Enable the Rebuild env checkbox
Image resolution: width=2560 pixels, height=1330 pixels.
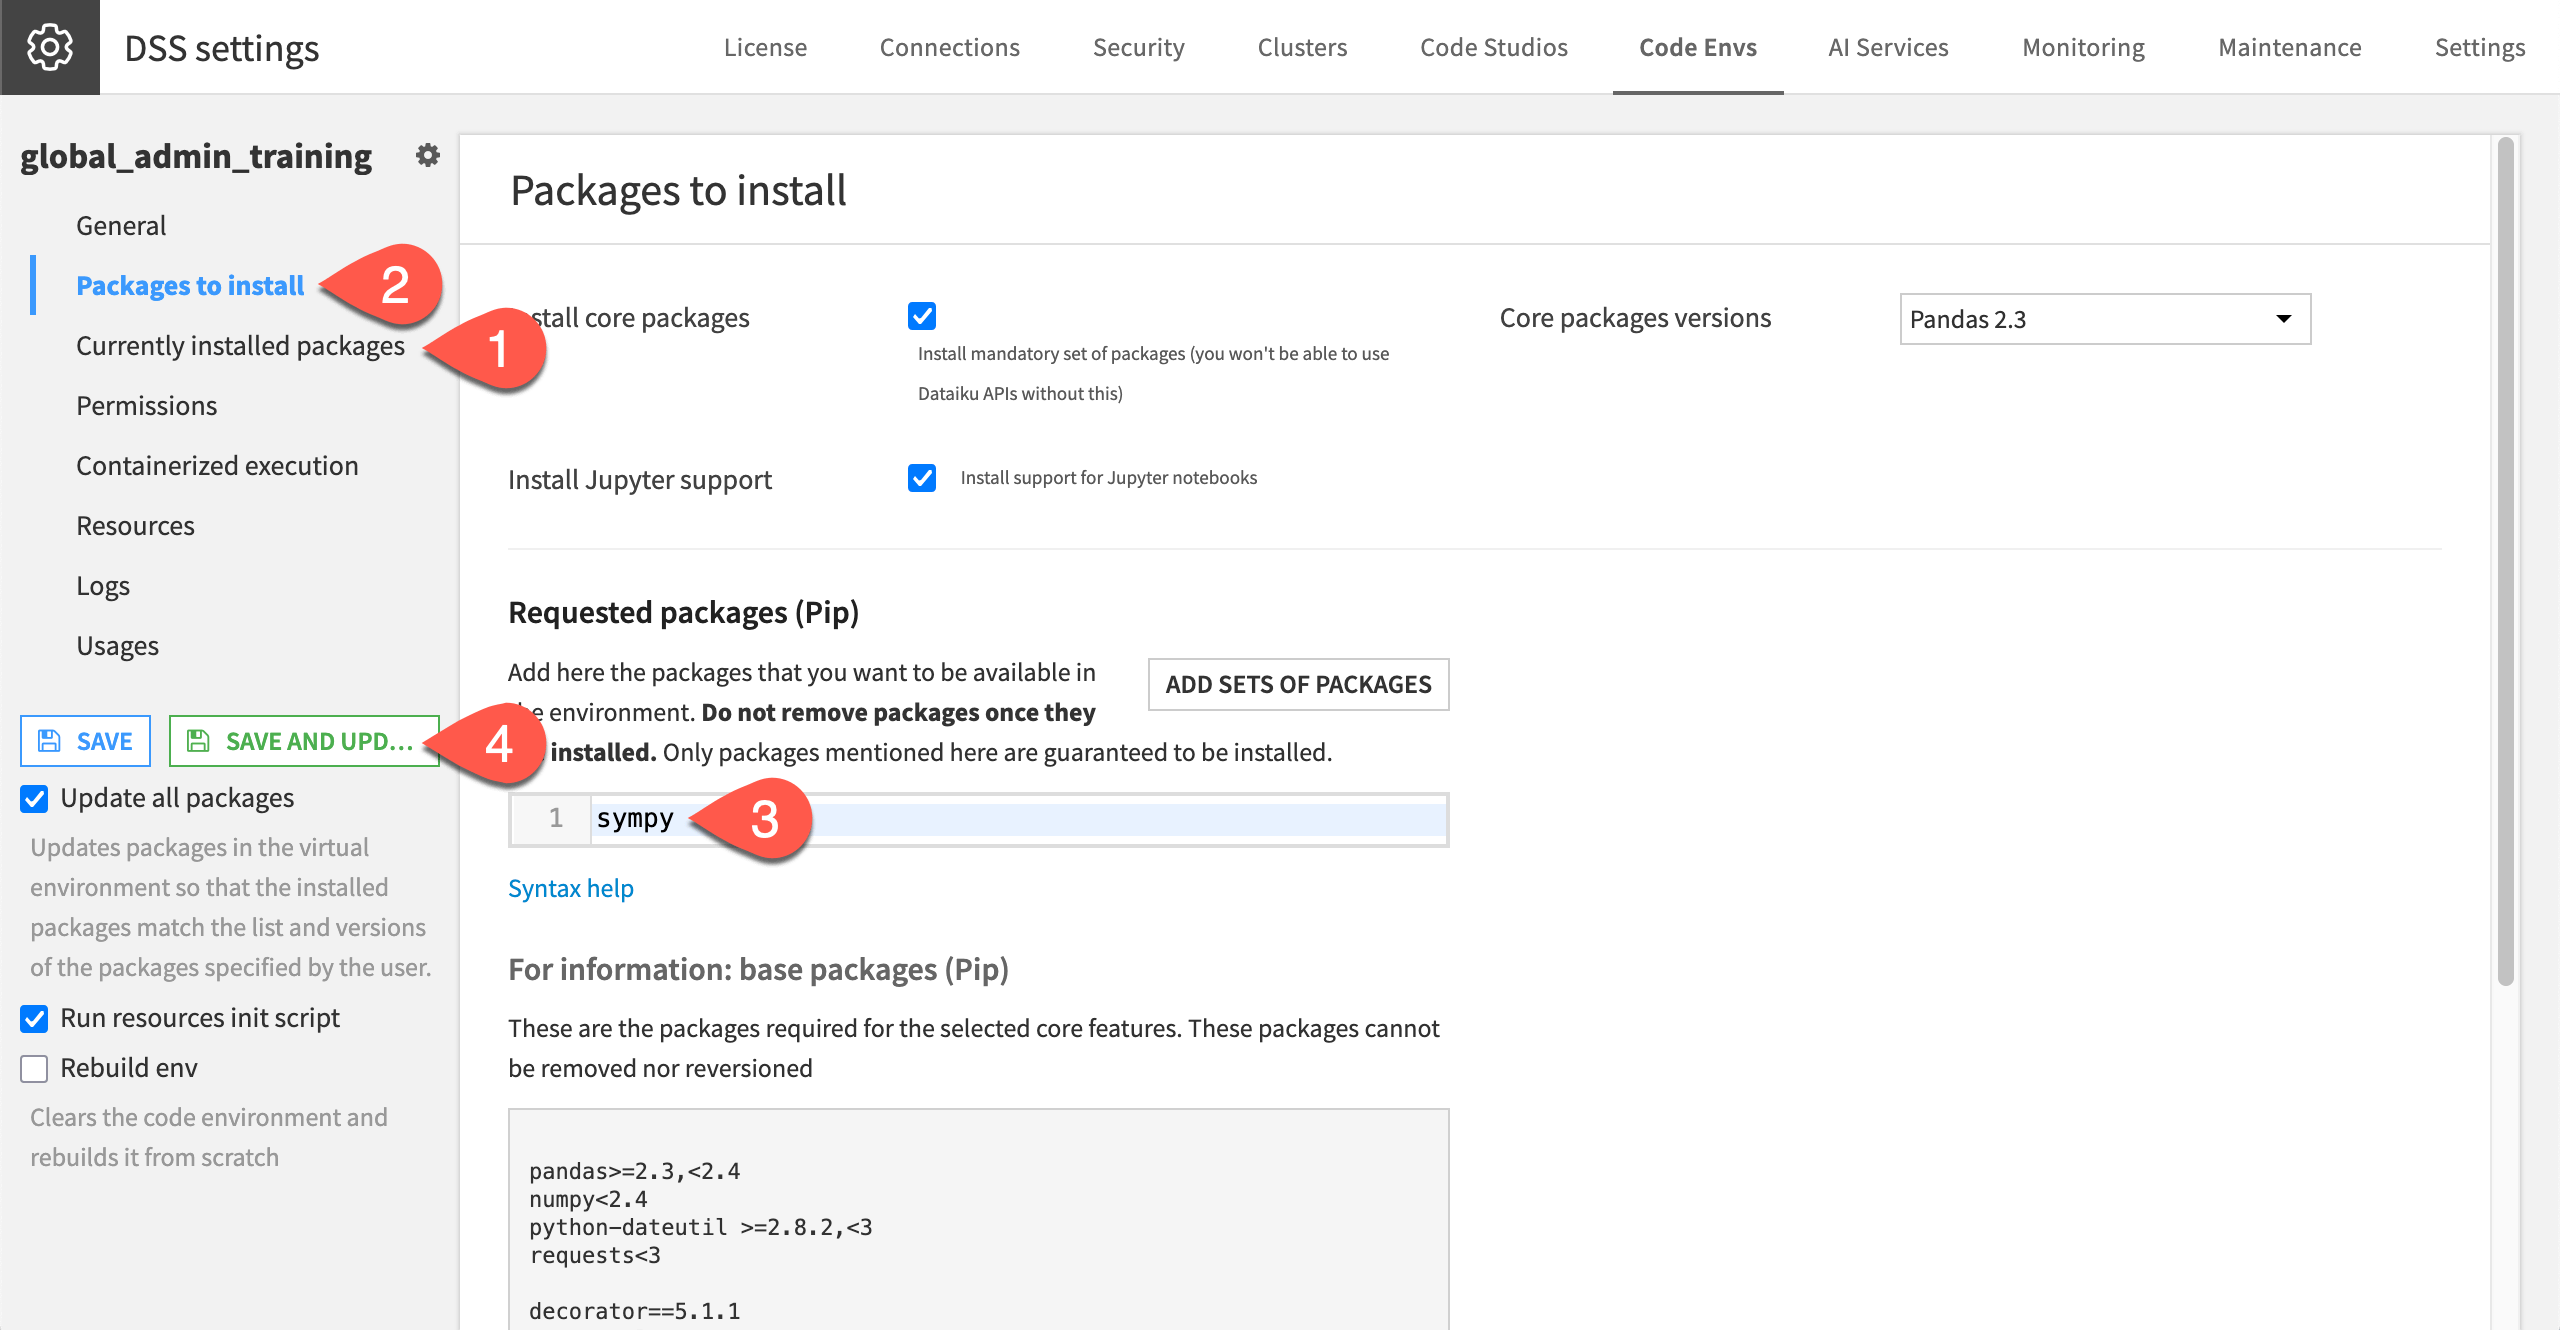click(34, 1068)
